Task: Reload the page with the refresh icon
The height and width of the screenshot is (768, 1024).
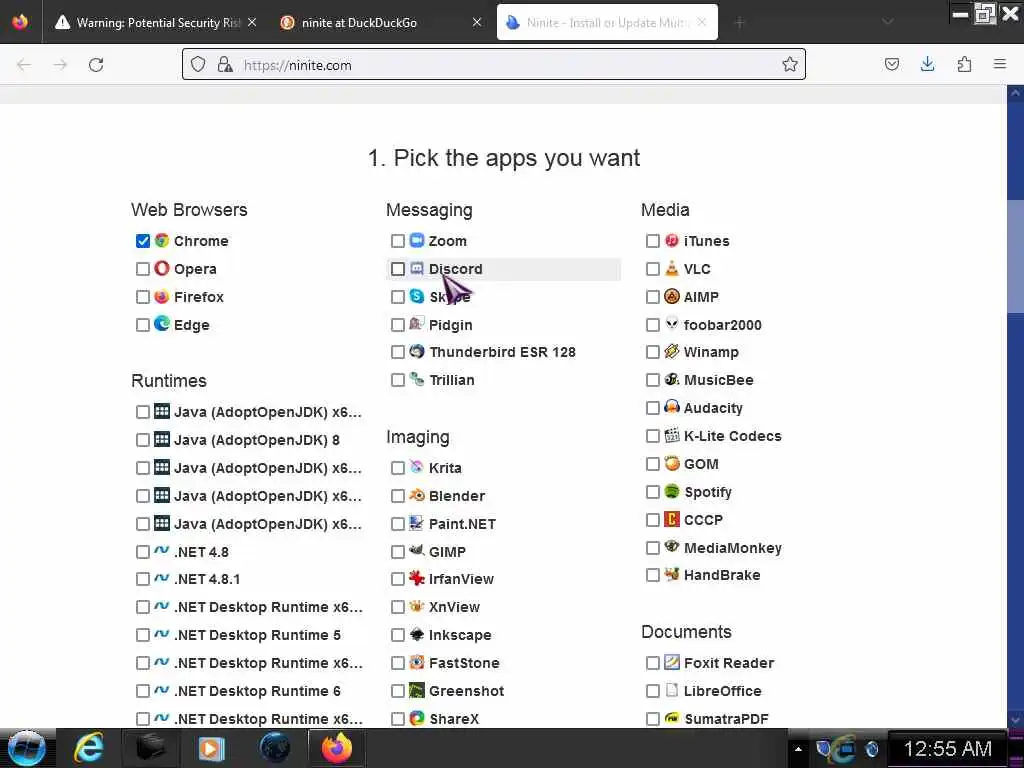Action: pos(96,65)
